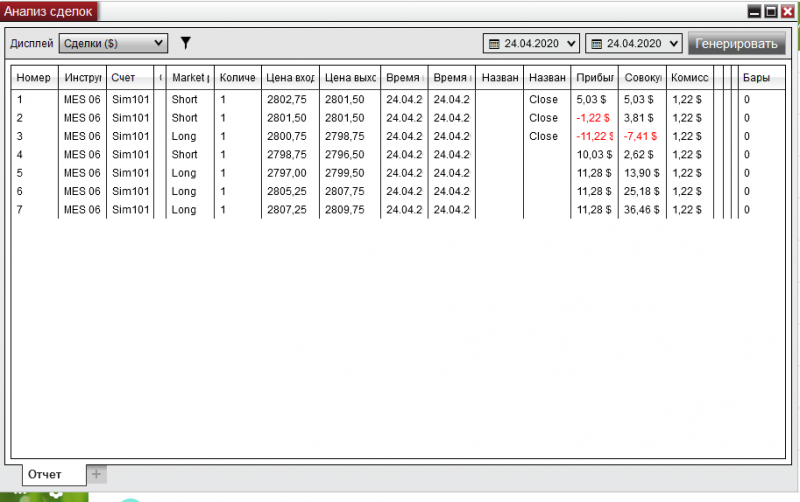This screenshot has height=502, width=800.
Task: Click calendar icon in start date field
Action: 494,44
